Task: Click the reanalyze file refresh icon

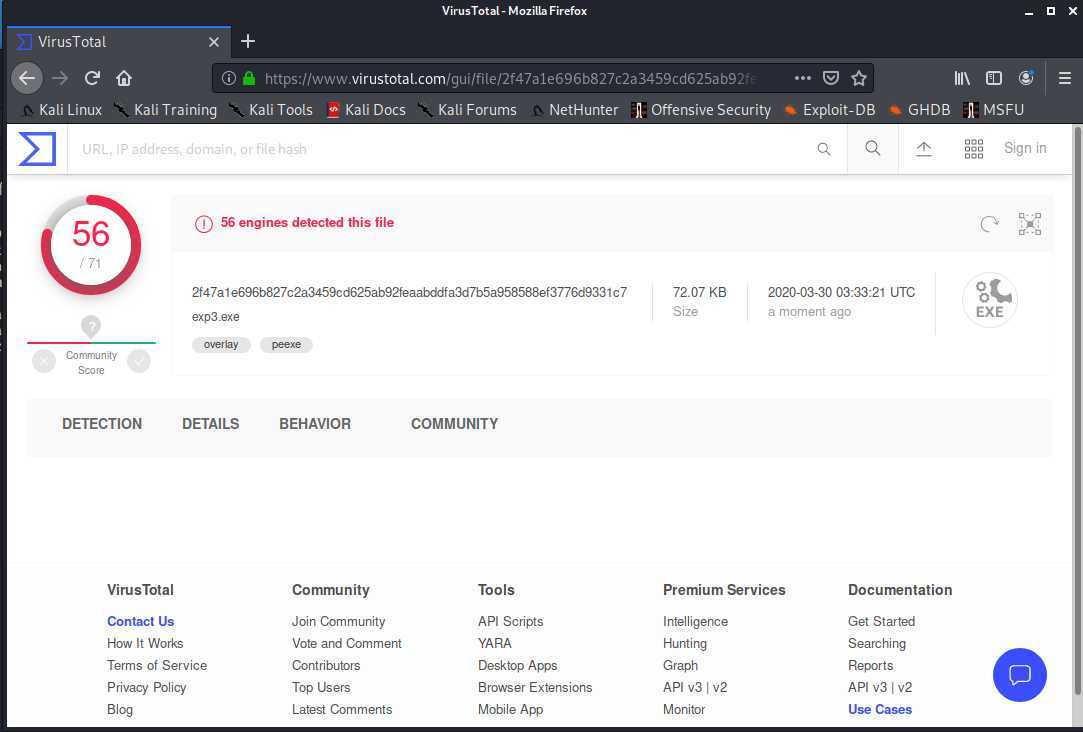Action: click(989, 224)
